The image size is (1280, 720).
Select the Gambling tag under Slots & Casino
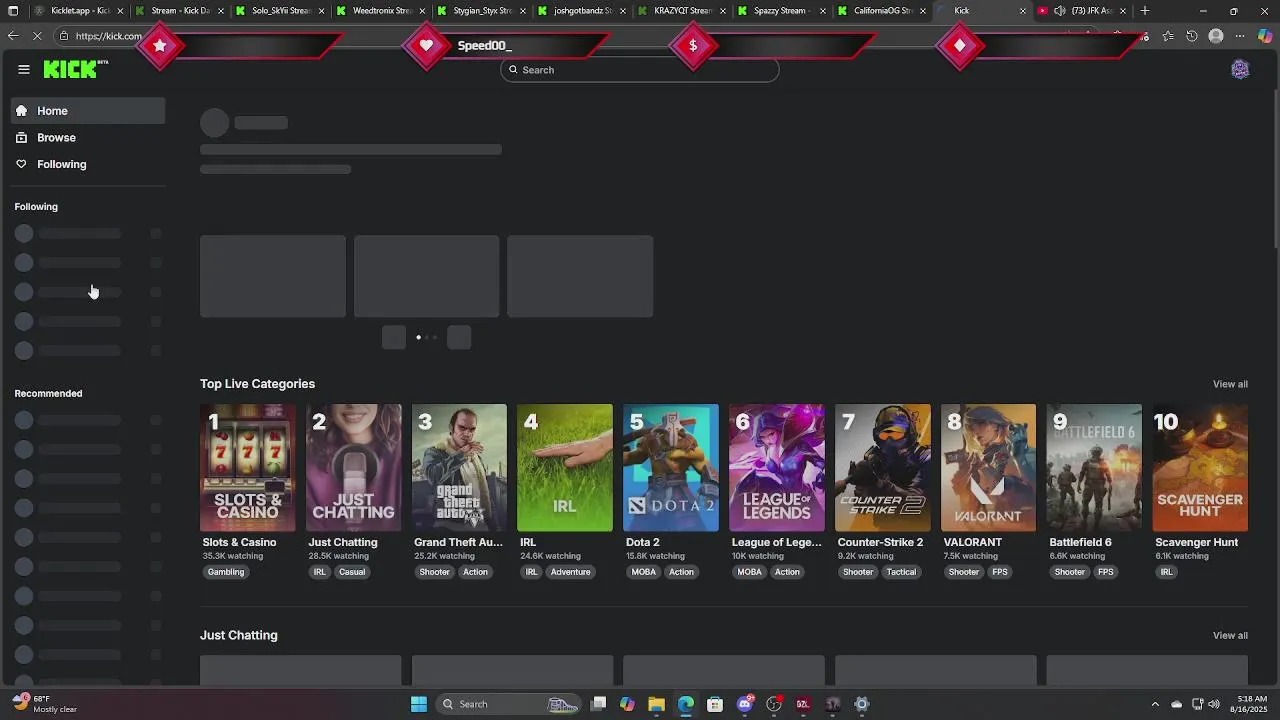226,572
